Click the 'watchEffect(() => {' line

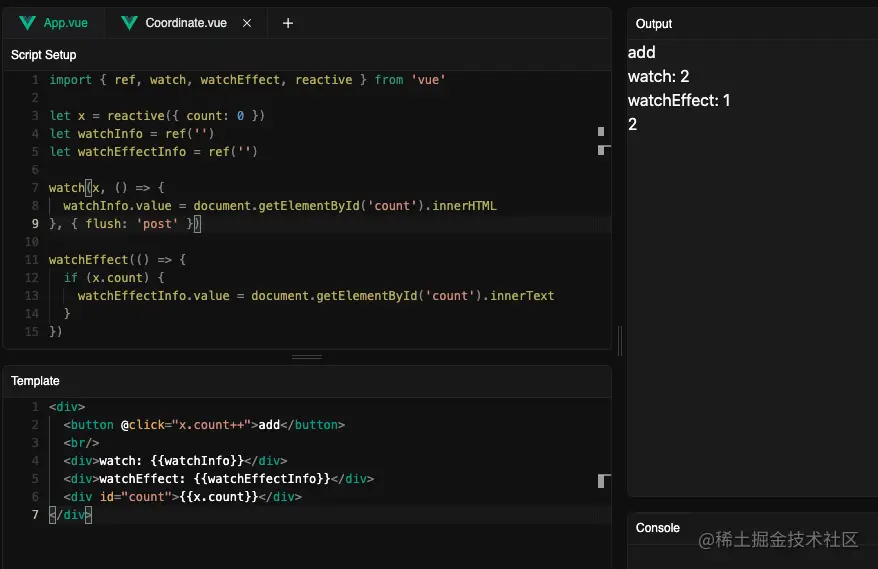(x=117, y=259)
